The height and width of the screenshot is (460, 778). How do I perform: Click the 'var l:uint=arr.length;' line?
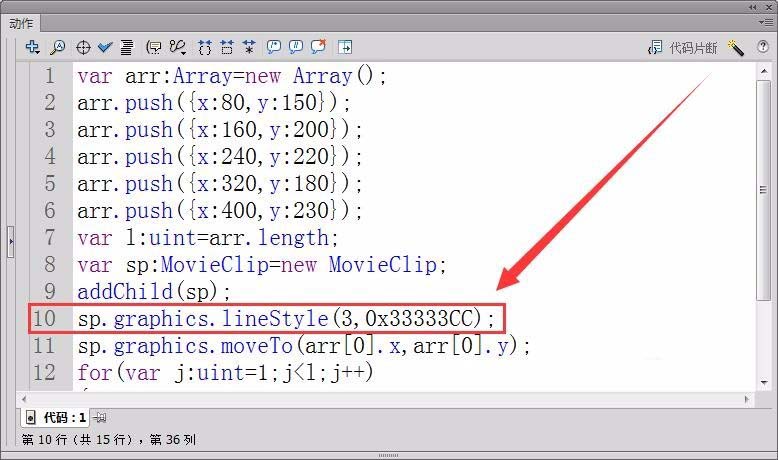pyautogui.click(x=208, y=237)
